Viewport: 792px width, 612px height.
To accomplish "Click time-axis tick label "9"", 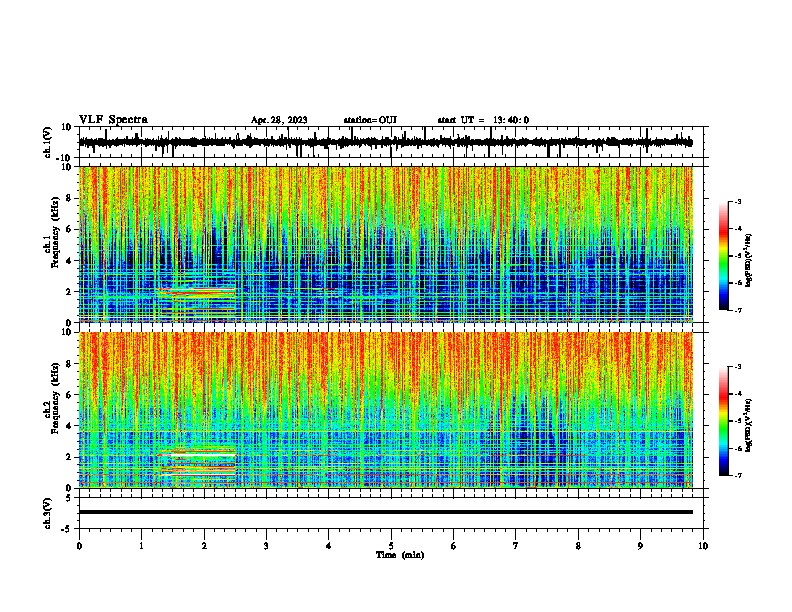I will point(640,546).
